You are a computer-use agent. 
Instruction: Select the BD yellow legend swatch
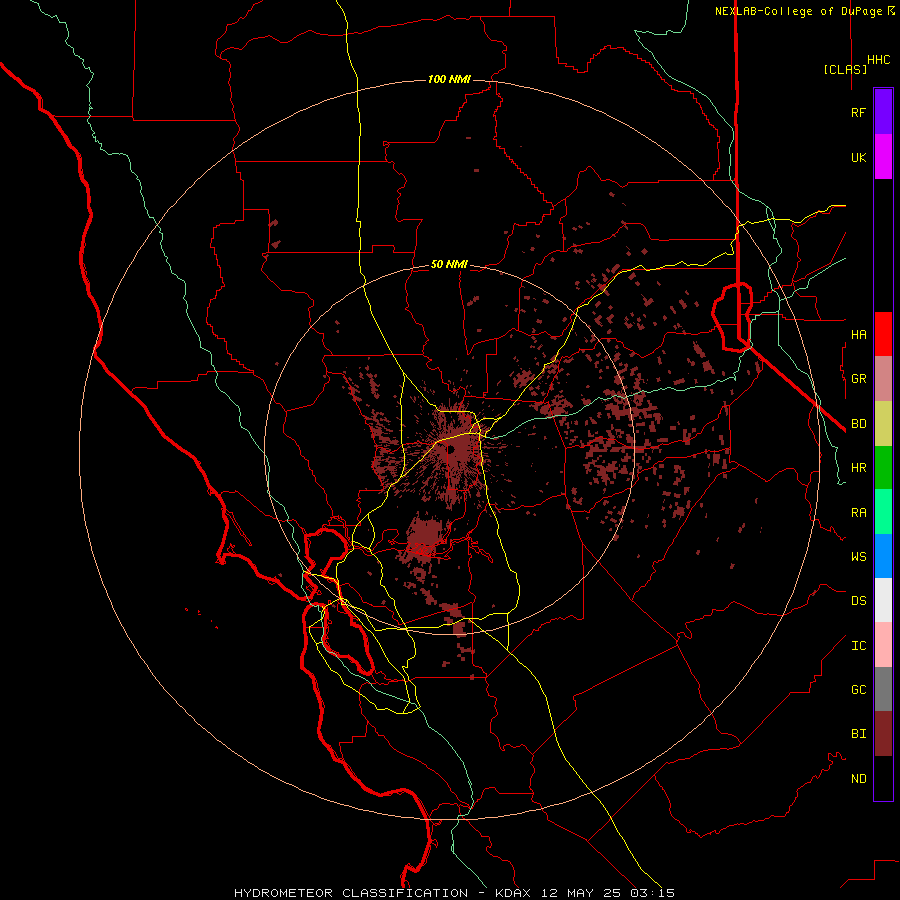[883, 424]
